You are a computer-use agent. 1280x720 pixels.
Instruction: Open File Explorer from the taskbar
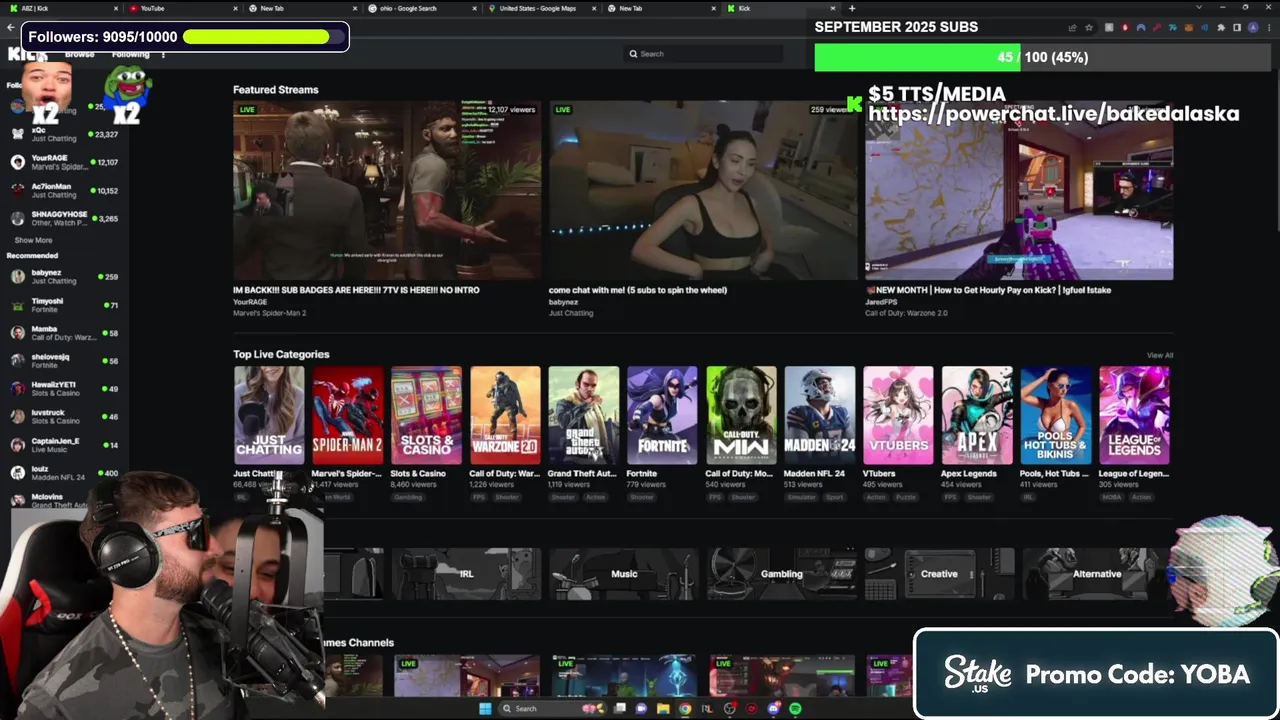coord(662,709)
